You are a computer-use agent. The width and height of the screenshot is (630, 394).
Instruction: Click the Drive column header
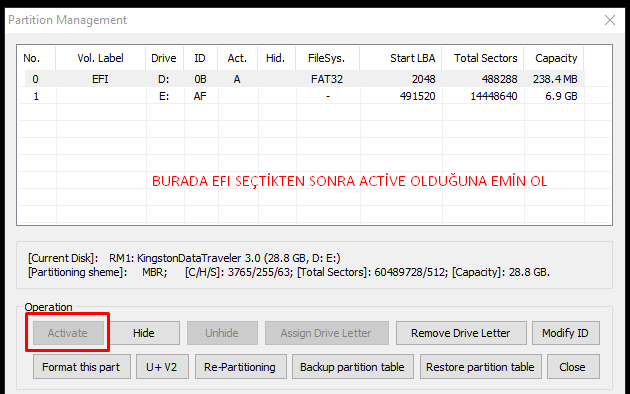click(x=164, y=58)
